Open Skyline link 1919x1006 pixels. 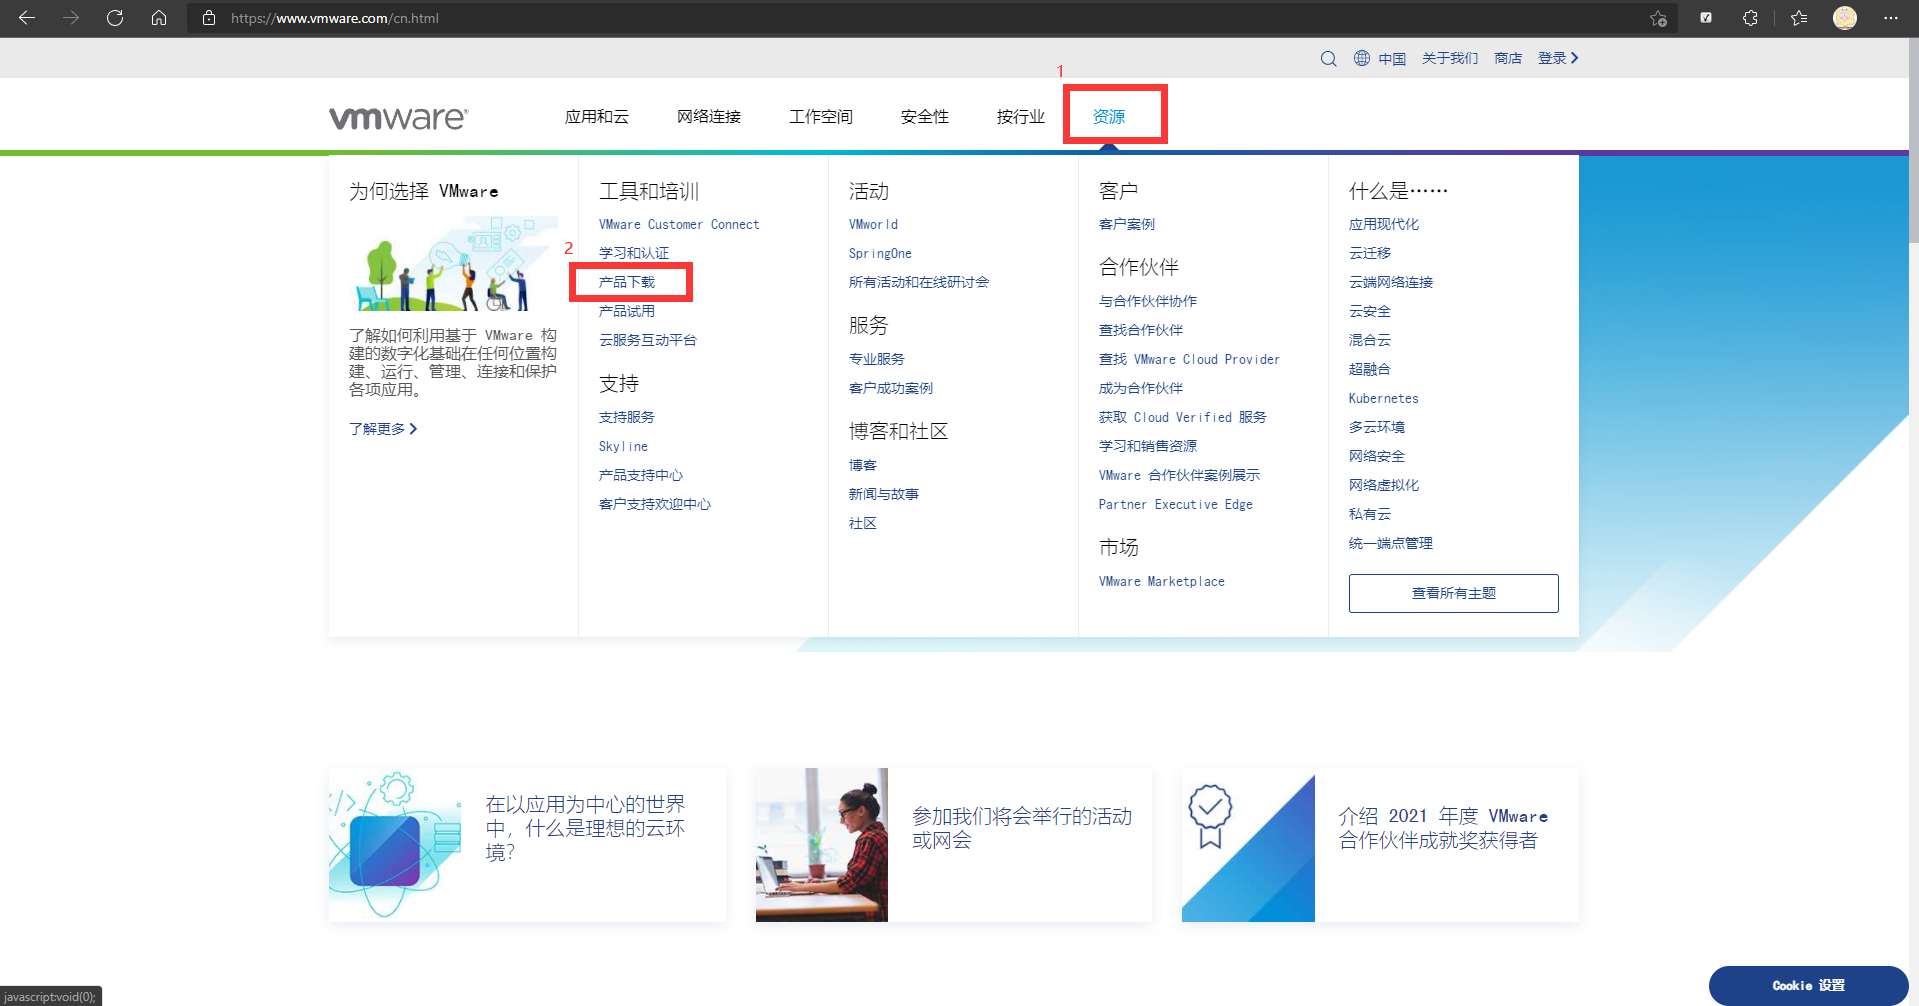click(623, 447)
